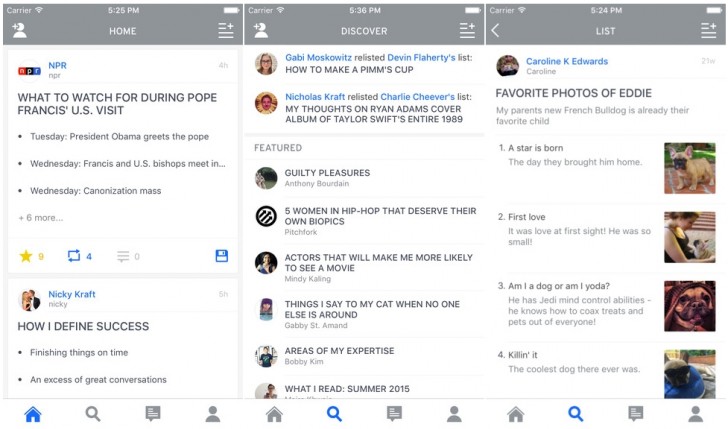This screenshot has height=429, width=728.
Task: Open new list icon in Home header
Action: click(x=225, y=30)
